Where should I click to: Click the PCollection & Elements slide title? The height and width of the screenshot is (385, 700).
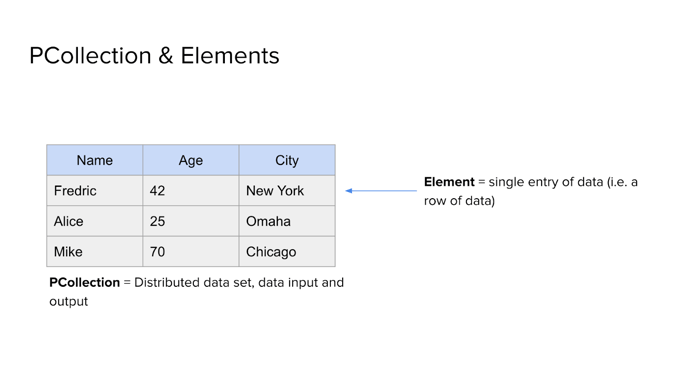coord(154,56)
